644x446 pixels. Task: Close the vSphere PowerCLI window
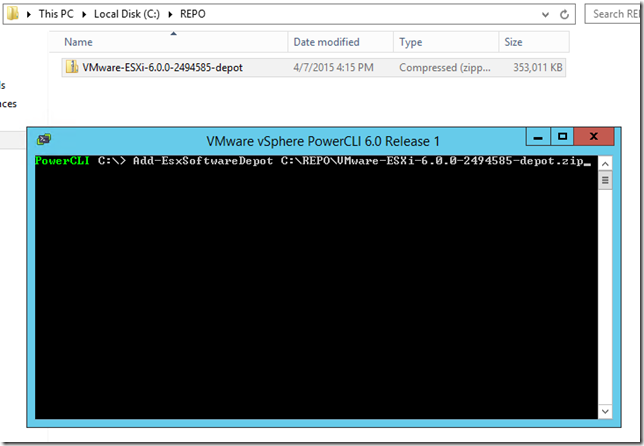click(594, 137)
